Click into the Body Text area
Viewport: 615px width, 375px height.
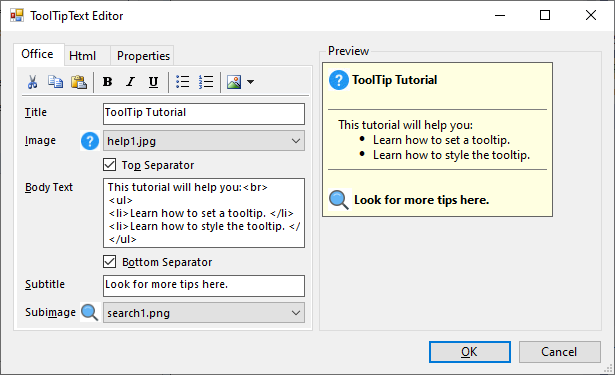pyautogui.click(x=204, y=213)
